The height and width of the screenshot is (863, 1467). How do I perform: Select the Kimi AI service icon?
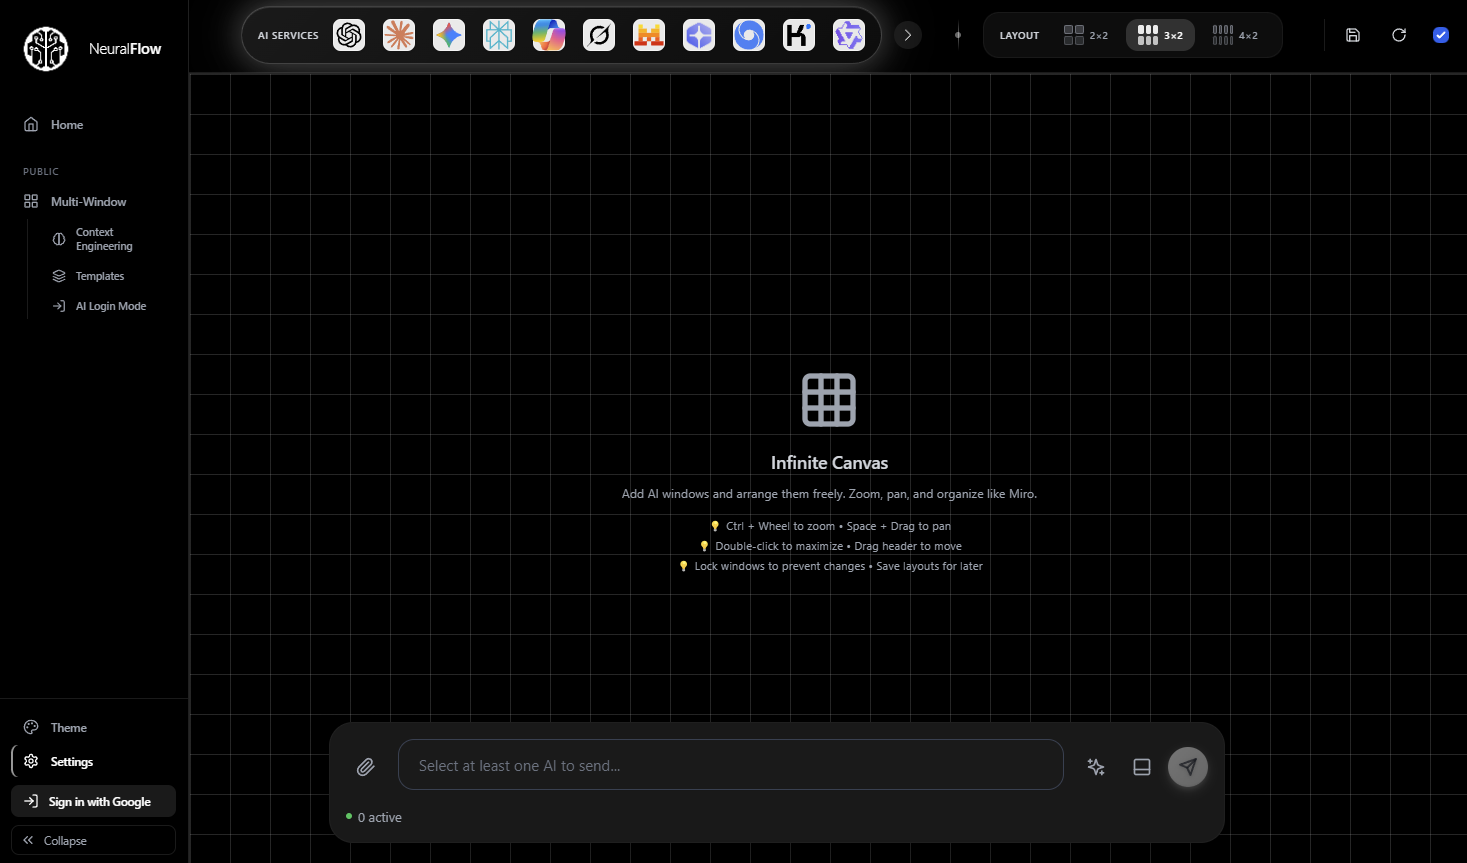(x=798, y=35)
